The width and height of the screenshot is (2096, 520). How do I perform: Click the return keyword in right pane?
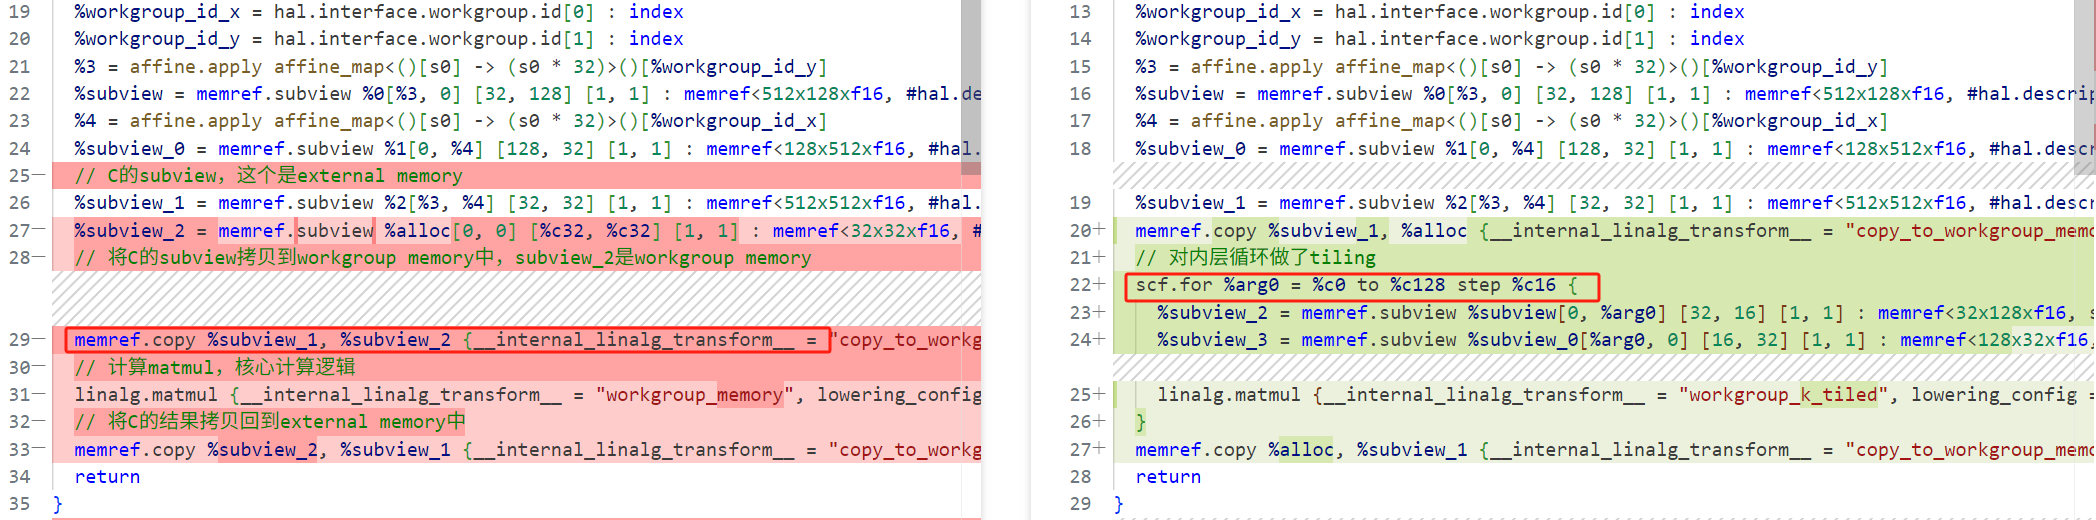click(1168, 477)
